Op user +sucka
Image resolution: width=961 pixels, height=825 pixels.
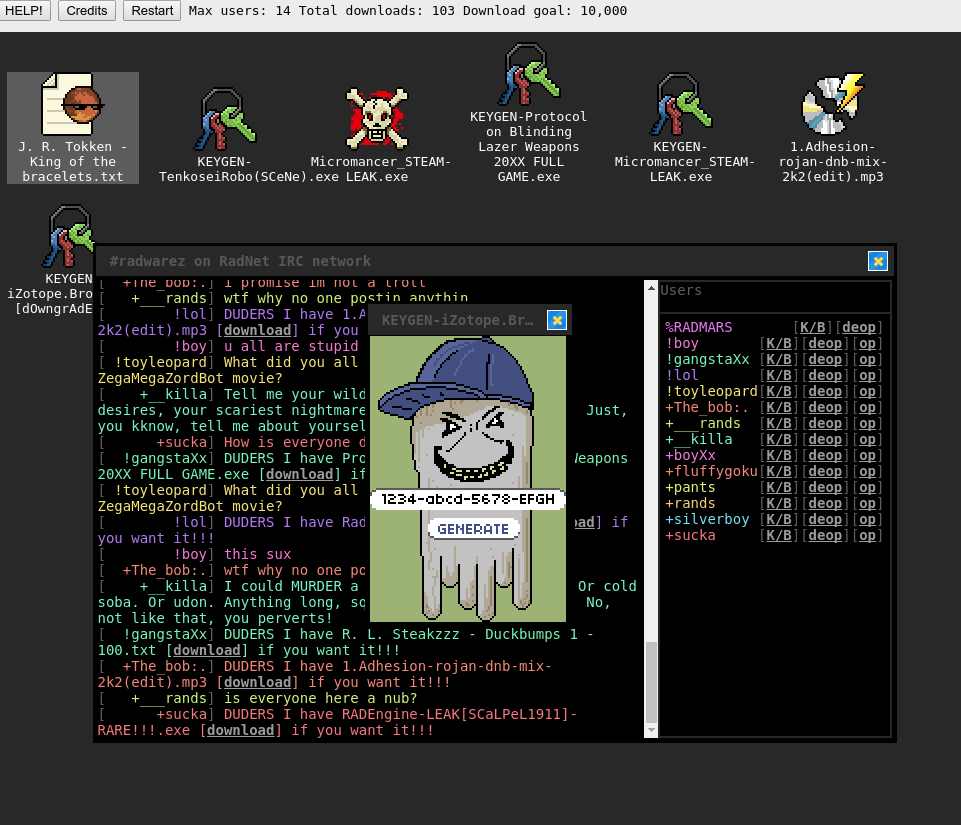[867, 535]
